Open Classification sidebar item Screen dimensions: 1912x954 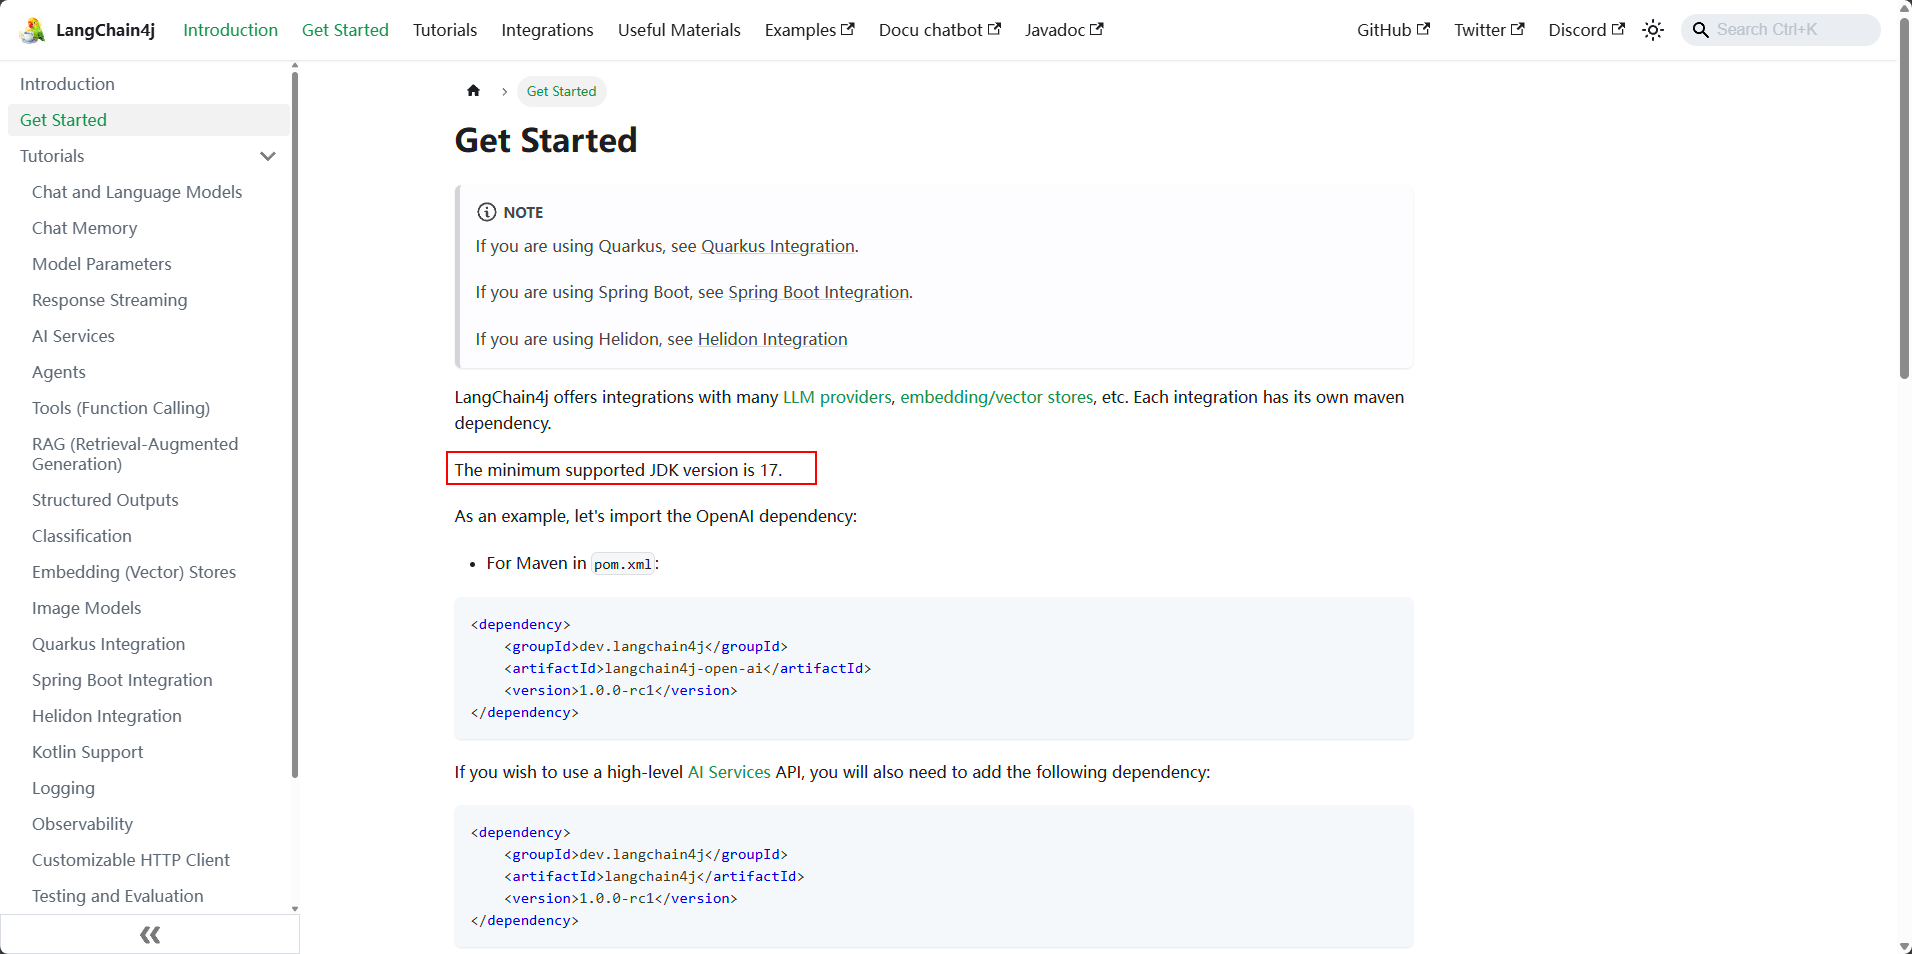point(81,536)
